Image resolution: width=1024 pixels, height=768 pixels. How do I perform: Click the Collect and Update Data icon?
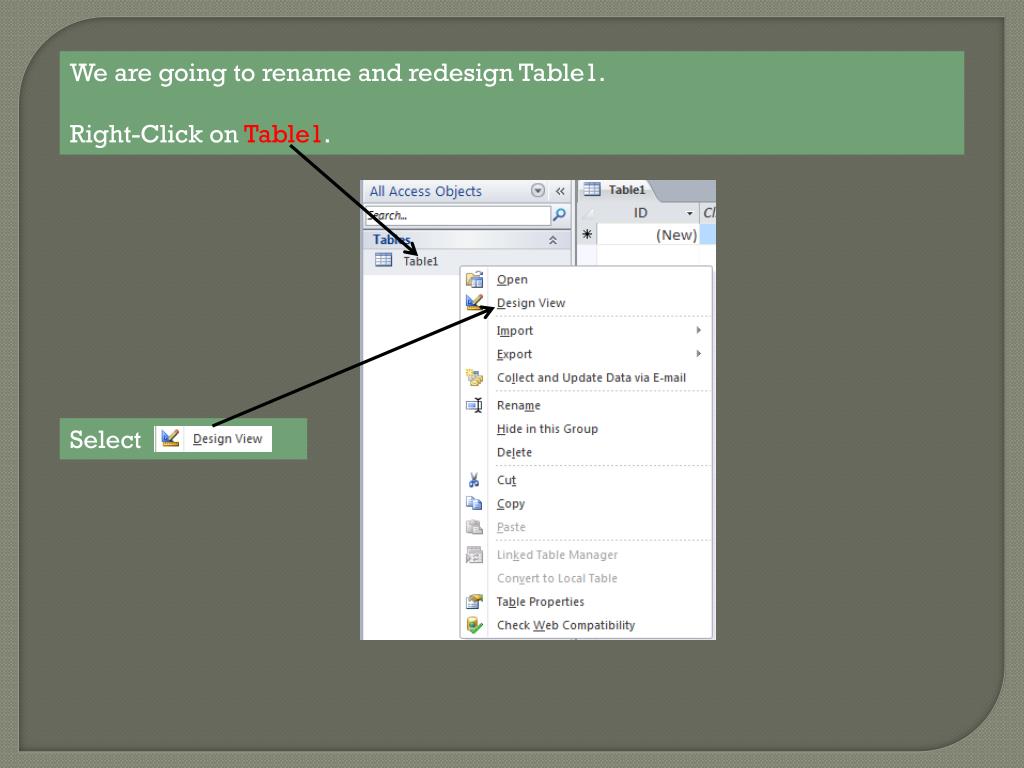point(474,377)
